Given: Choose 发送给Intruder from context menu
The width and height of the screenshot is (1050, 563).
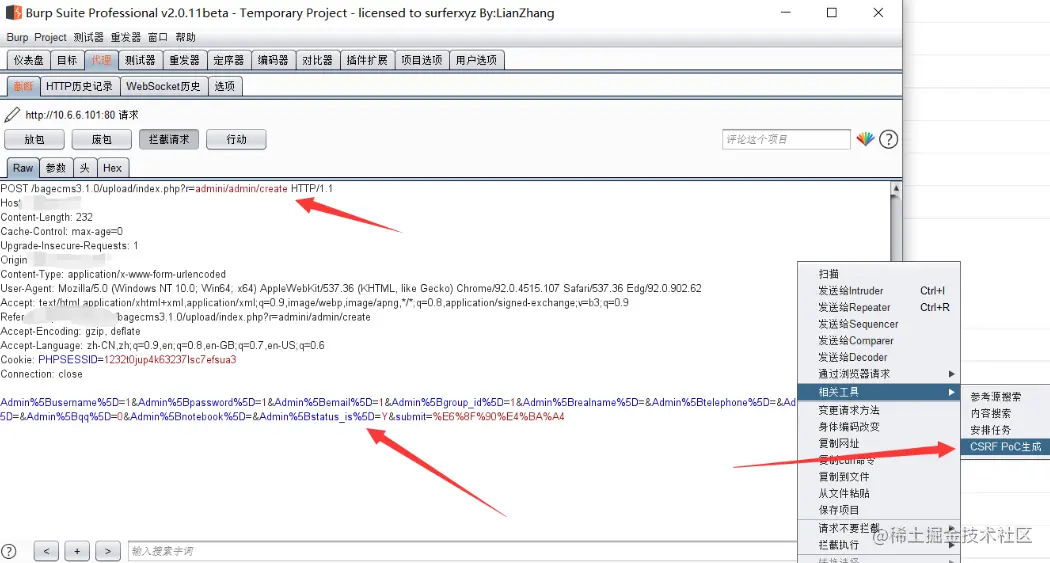Looking at the screenshot, I should [879, 291].
